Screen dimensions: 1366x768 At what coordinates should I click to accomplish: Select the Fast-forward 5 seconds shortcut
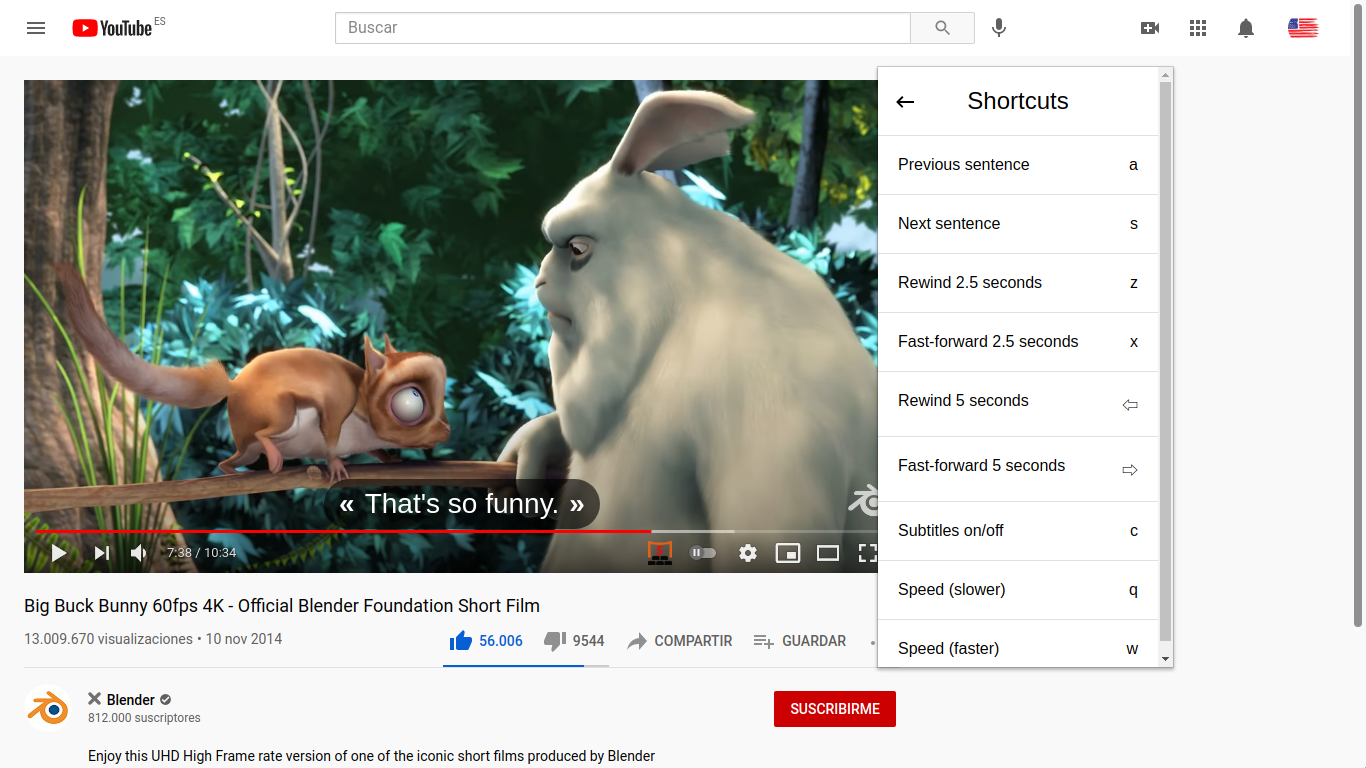point(1018,469)
